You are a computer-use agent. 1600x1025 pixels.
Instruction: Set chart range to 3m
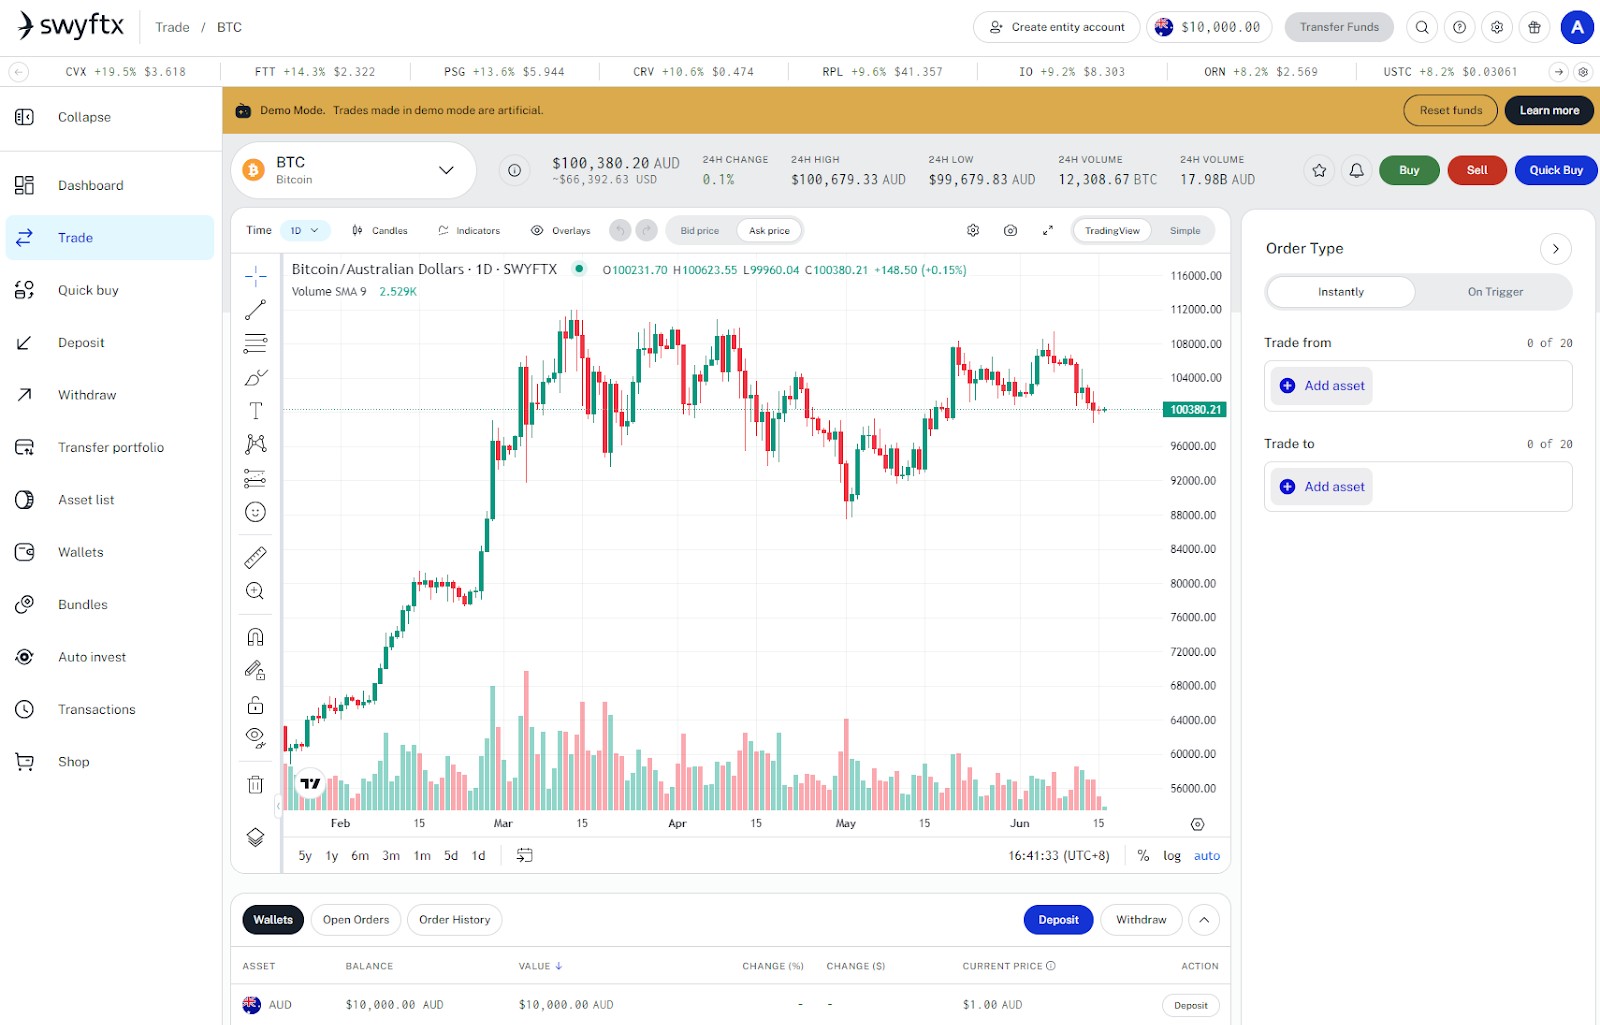391,856
